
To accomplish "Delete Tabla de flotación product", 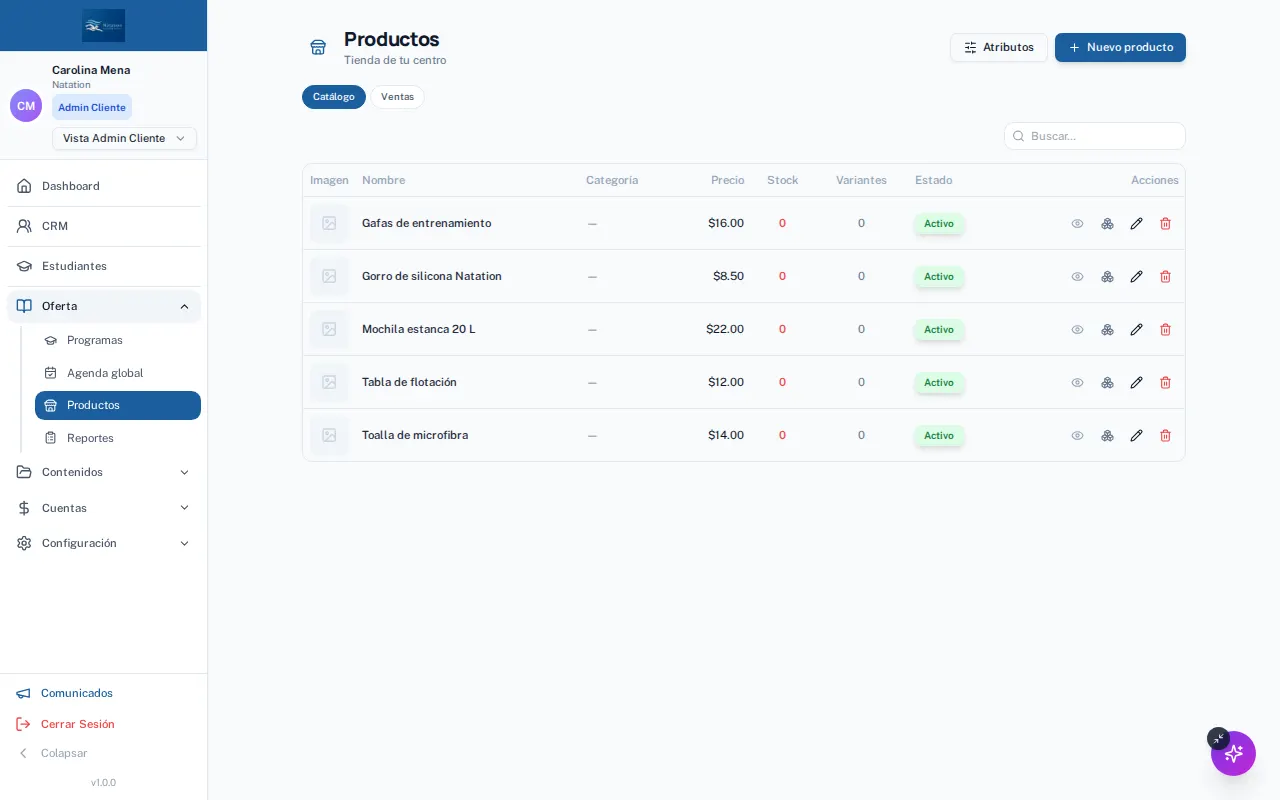I will (1165, 382).
